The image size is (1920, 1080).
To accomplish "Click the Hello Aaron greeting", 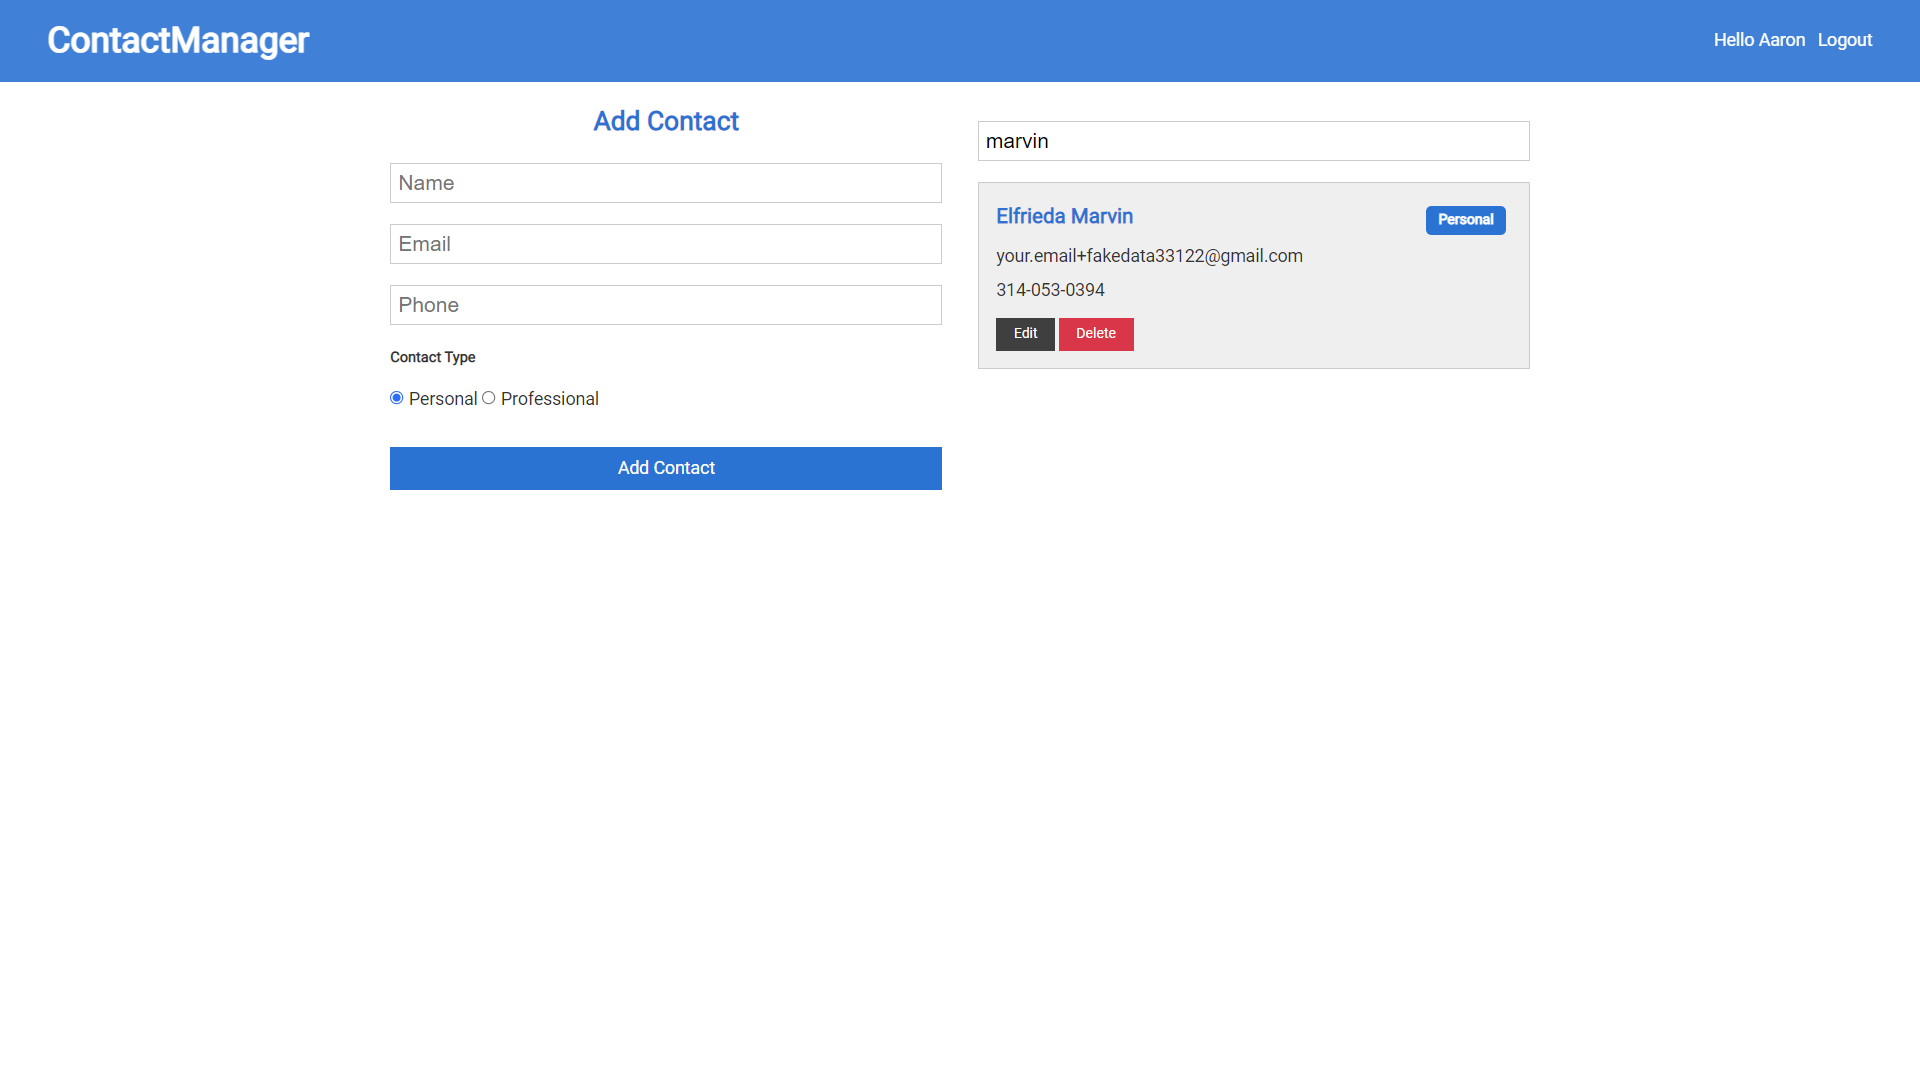I will (1758, 40).
